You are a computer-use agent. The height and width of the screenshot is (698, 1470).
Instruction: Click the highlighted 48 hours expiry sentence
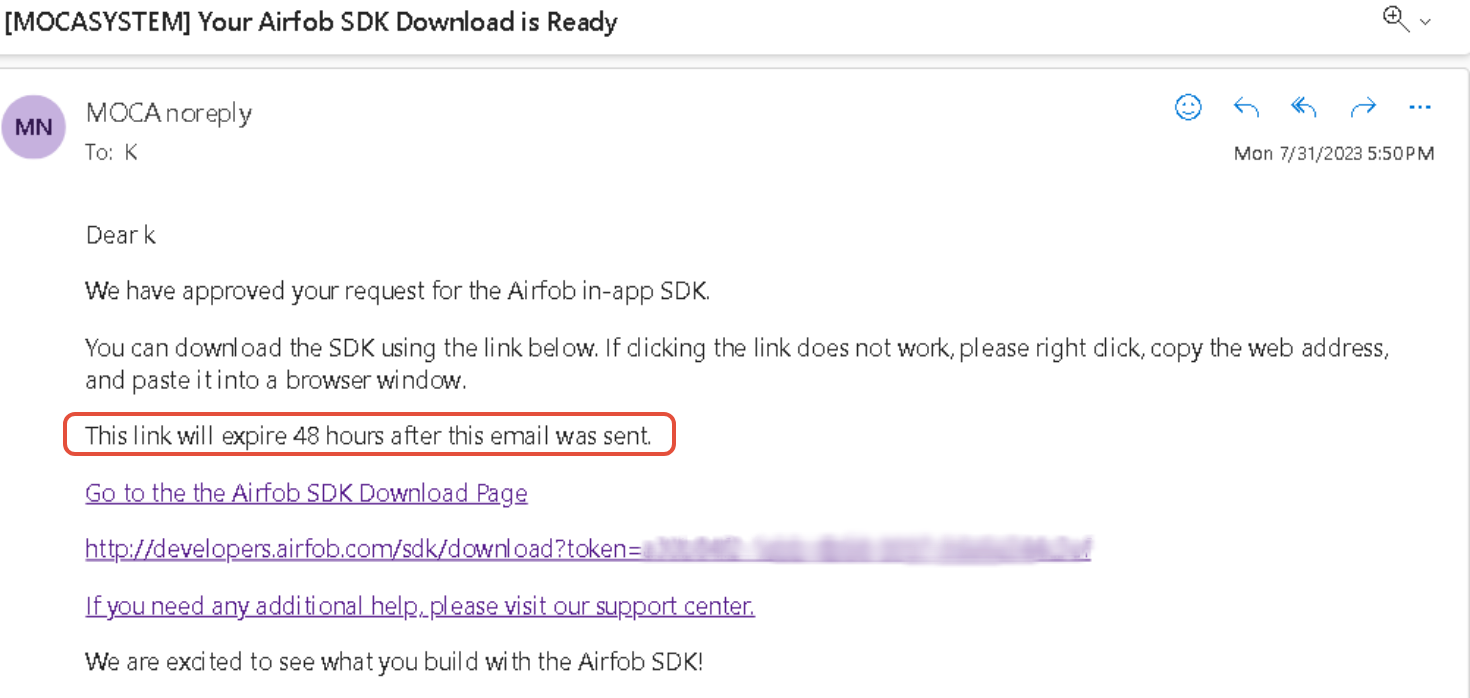tap(369, 436)
